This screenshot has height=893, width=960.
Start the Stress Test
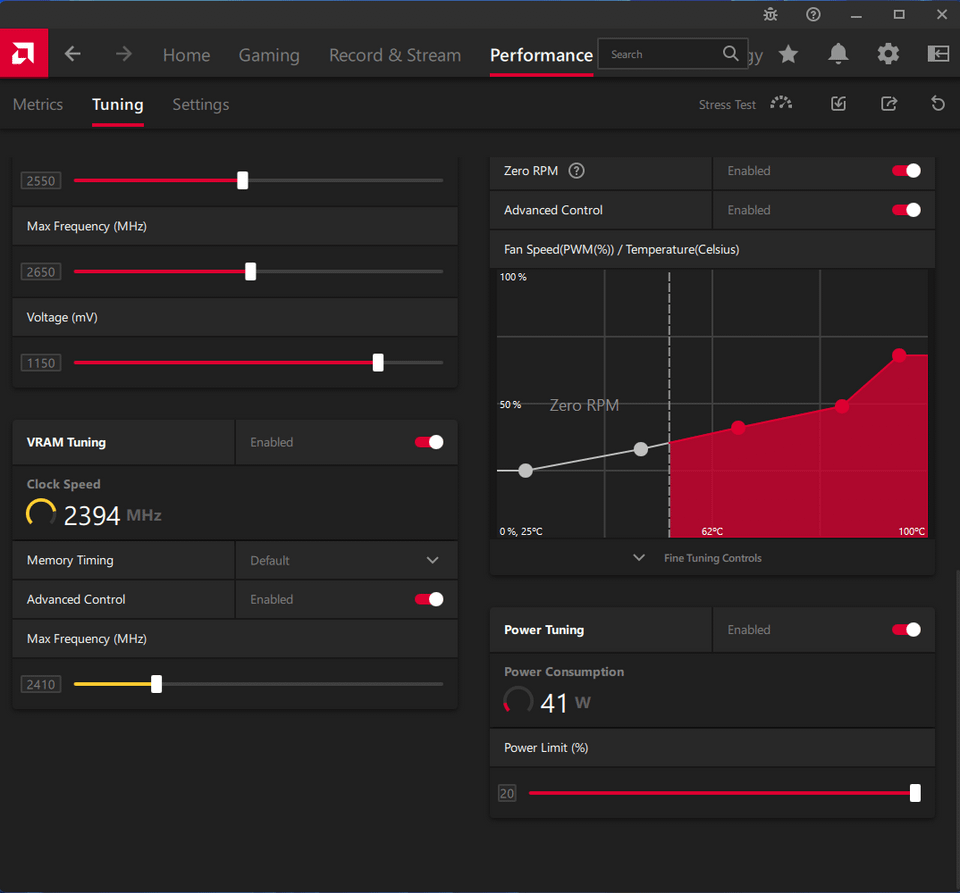pyautogui.click(x=746, y=105)
